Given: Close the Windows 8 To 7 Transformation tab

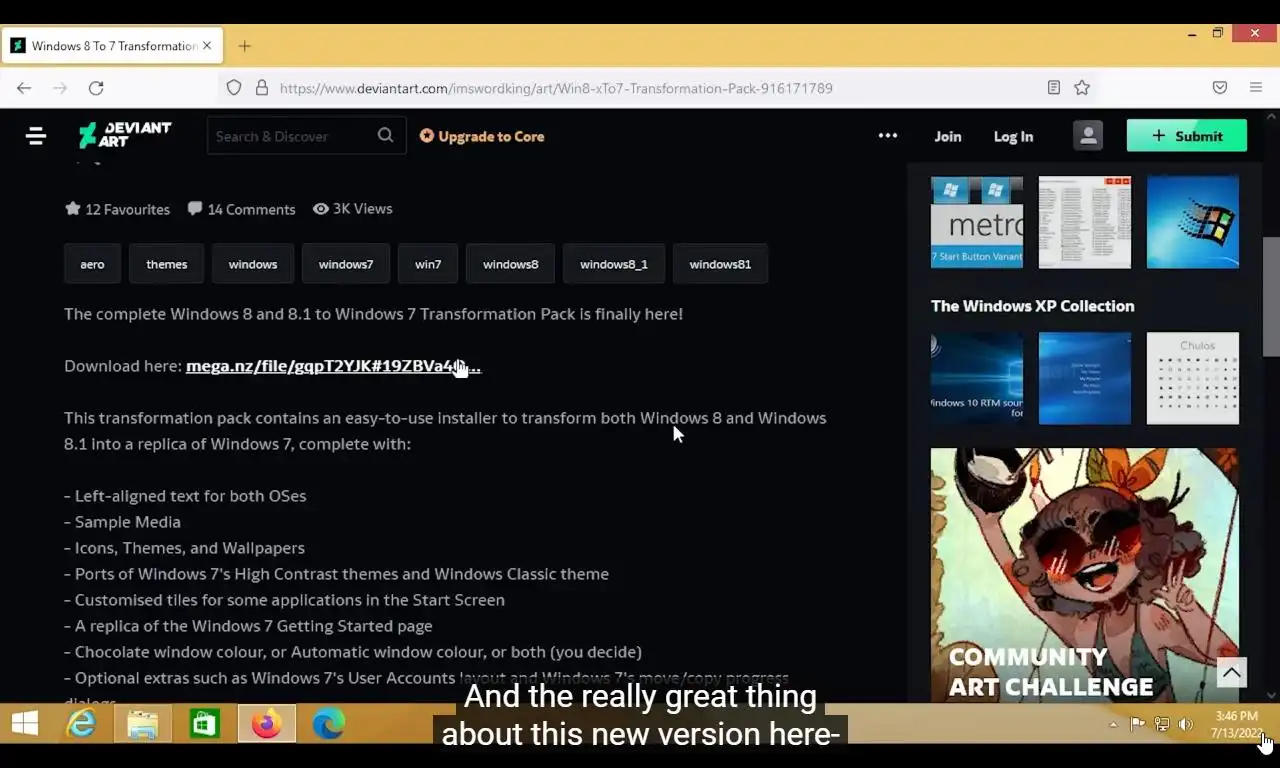Looking at the screenshot, I should tap(207, 46).
